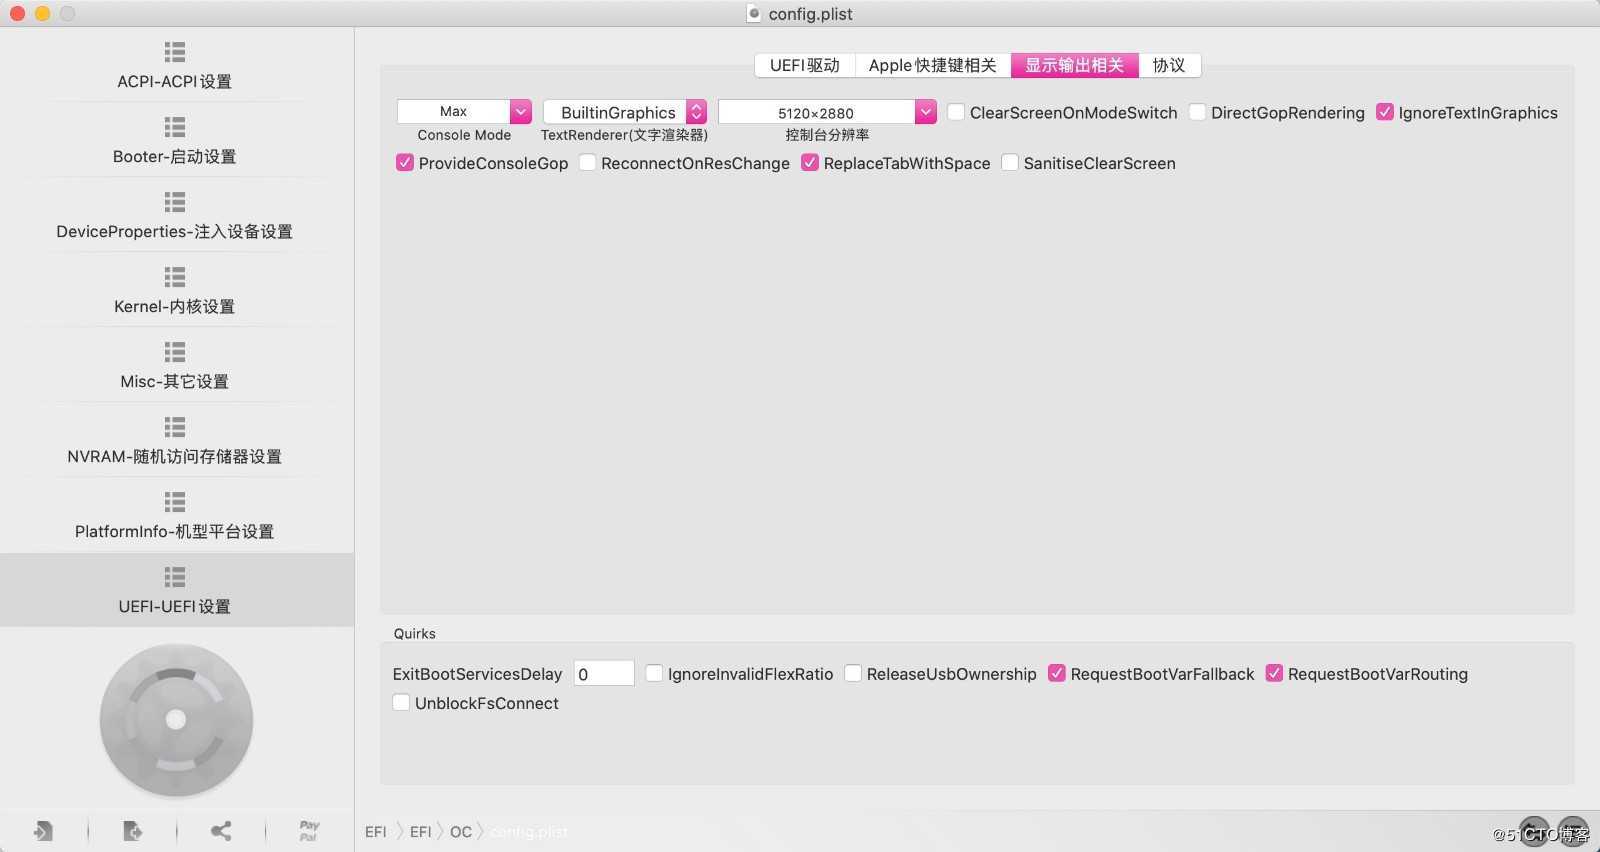Click the NVRAM list icon

pos(175,427)
